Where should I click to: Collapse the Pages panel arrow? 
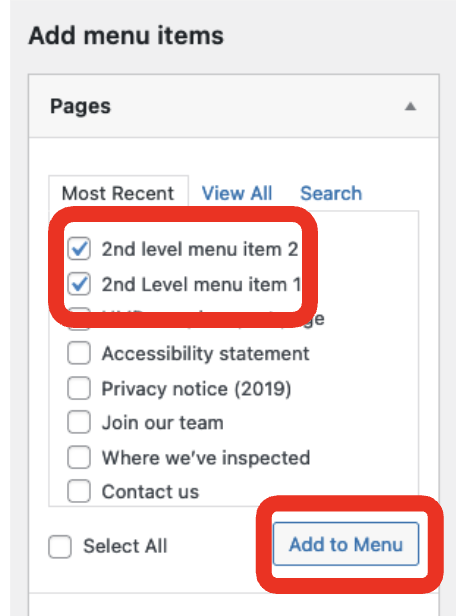pos(410,106)
